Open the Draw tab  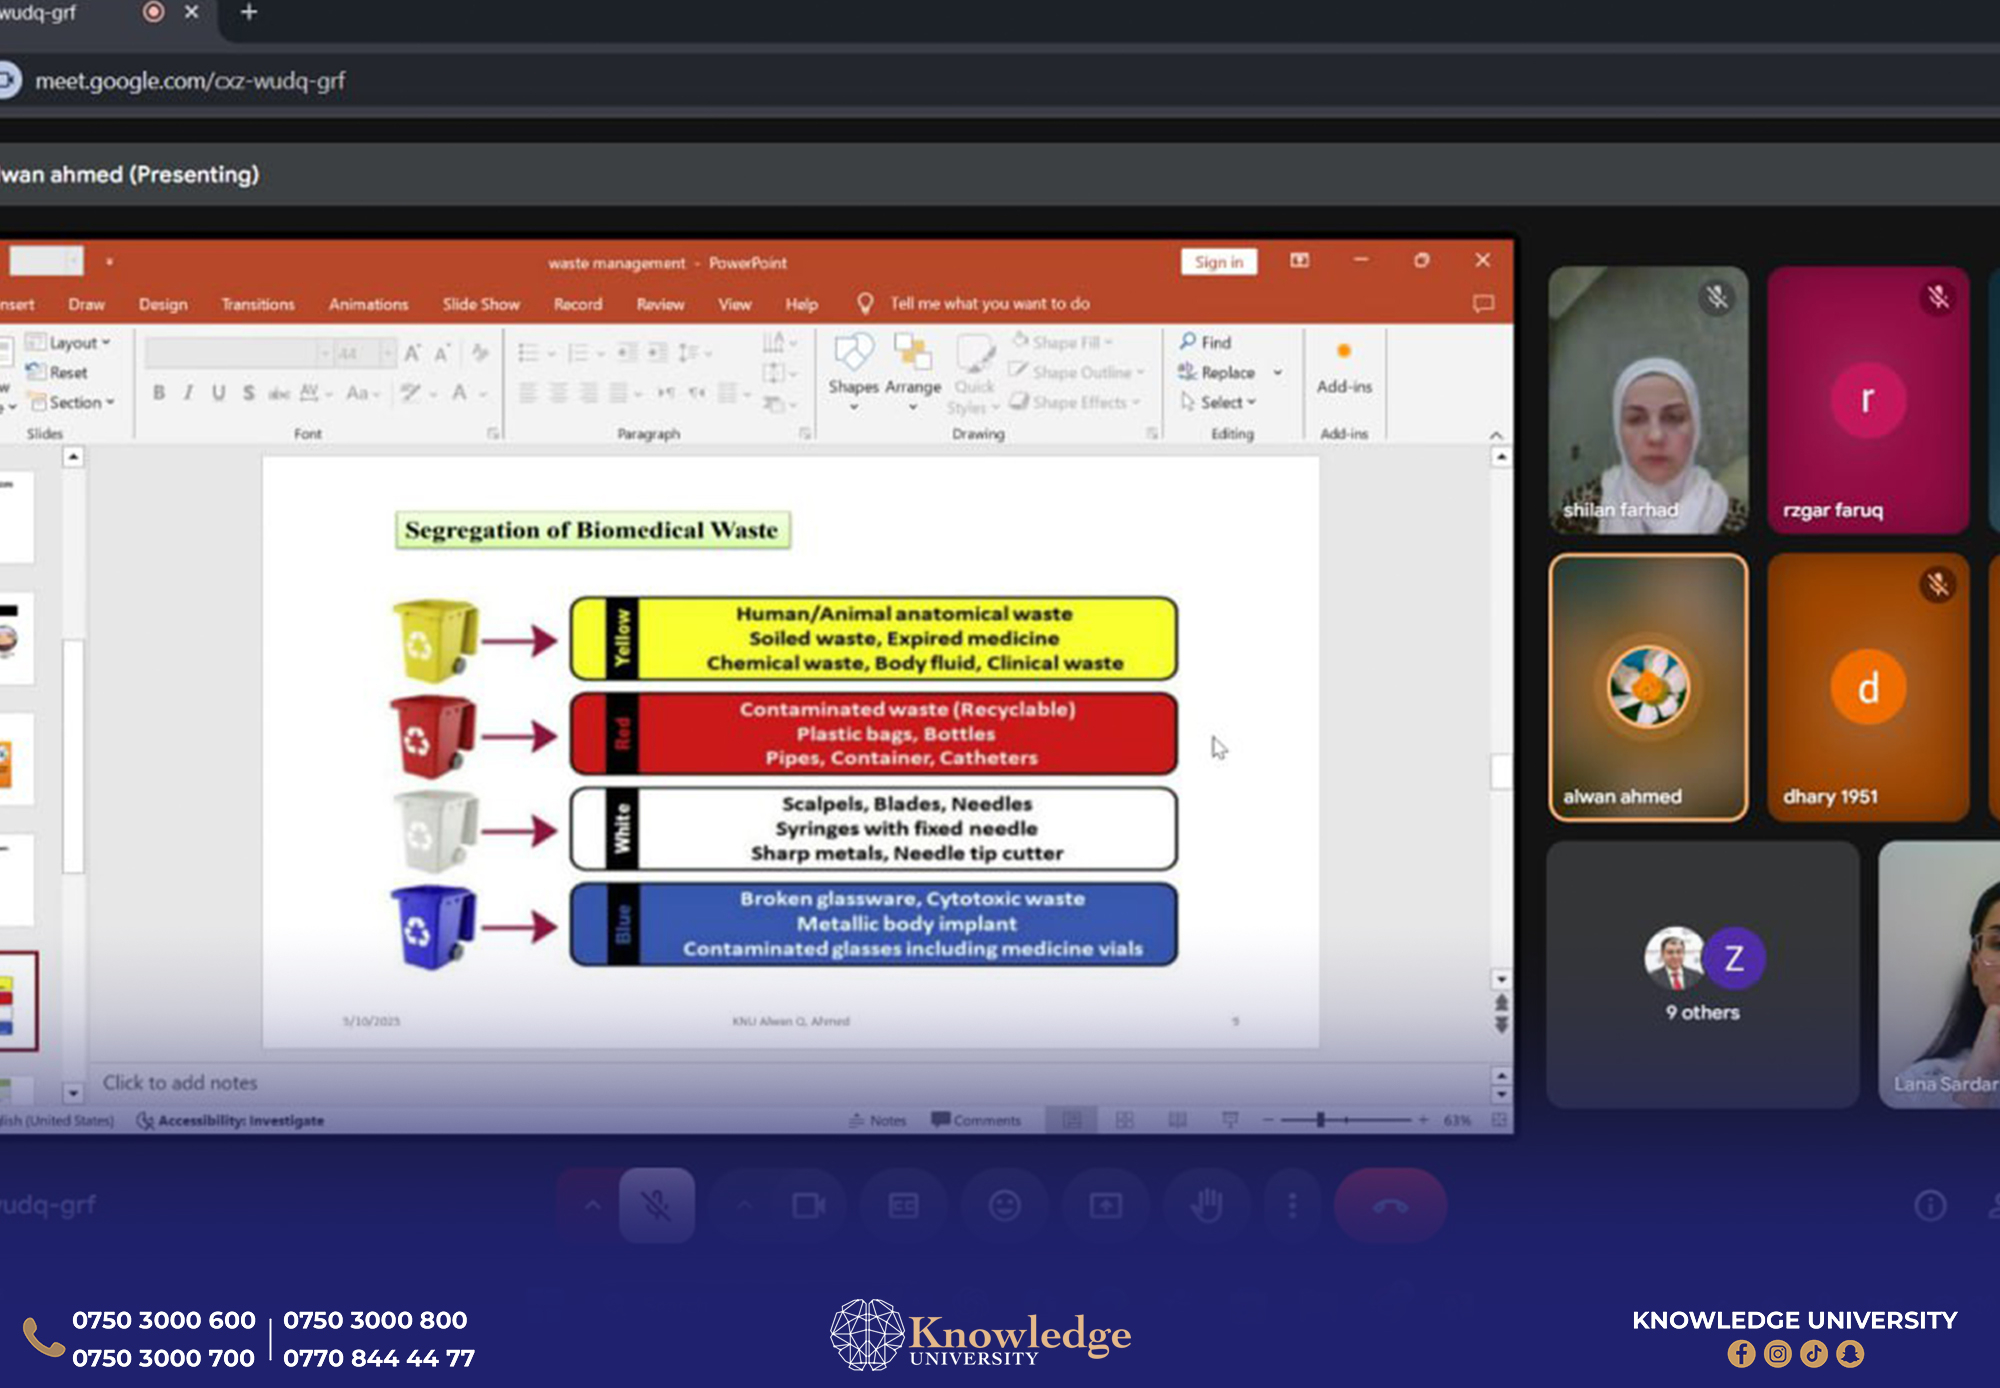pos(86,304)
